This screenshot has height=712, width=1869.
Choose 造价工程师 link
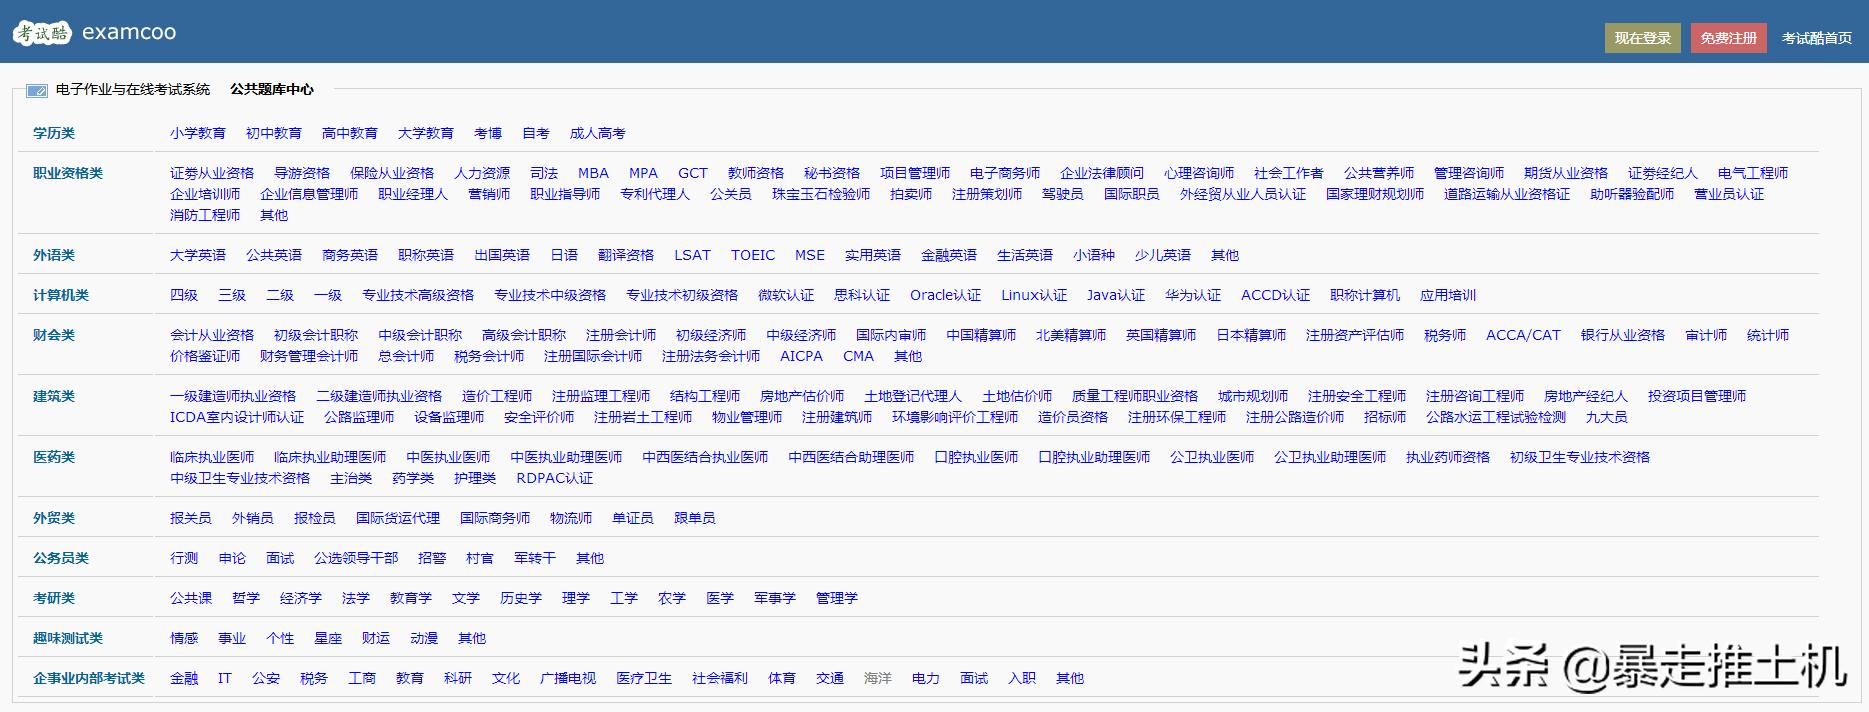pos(497,396)
